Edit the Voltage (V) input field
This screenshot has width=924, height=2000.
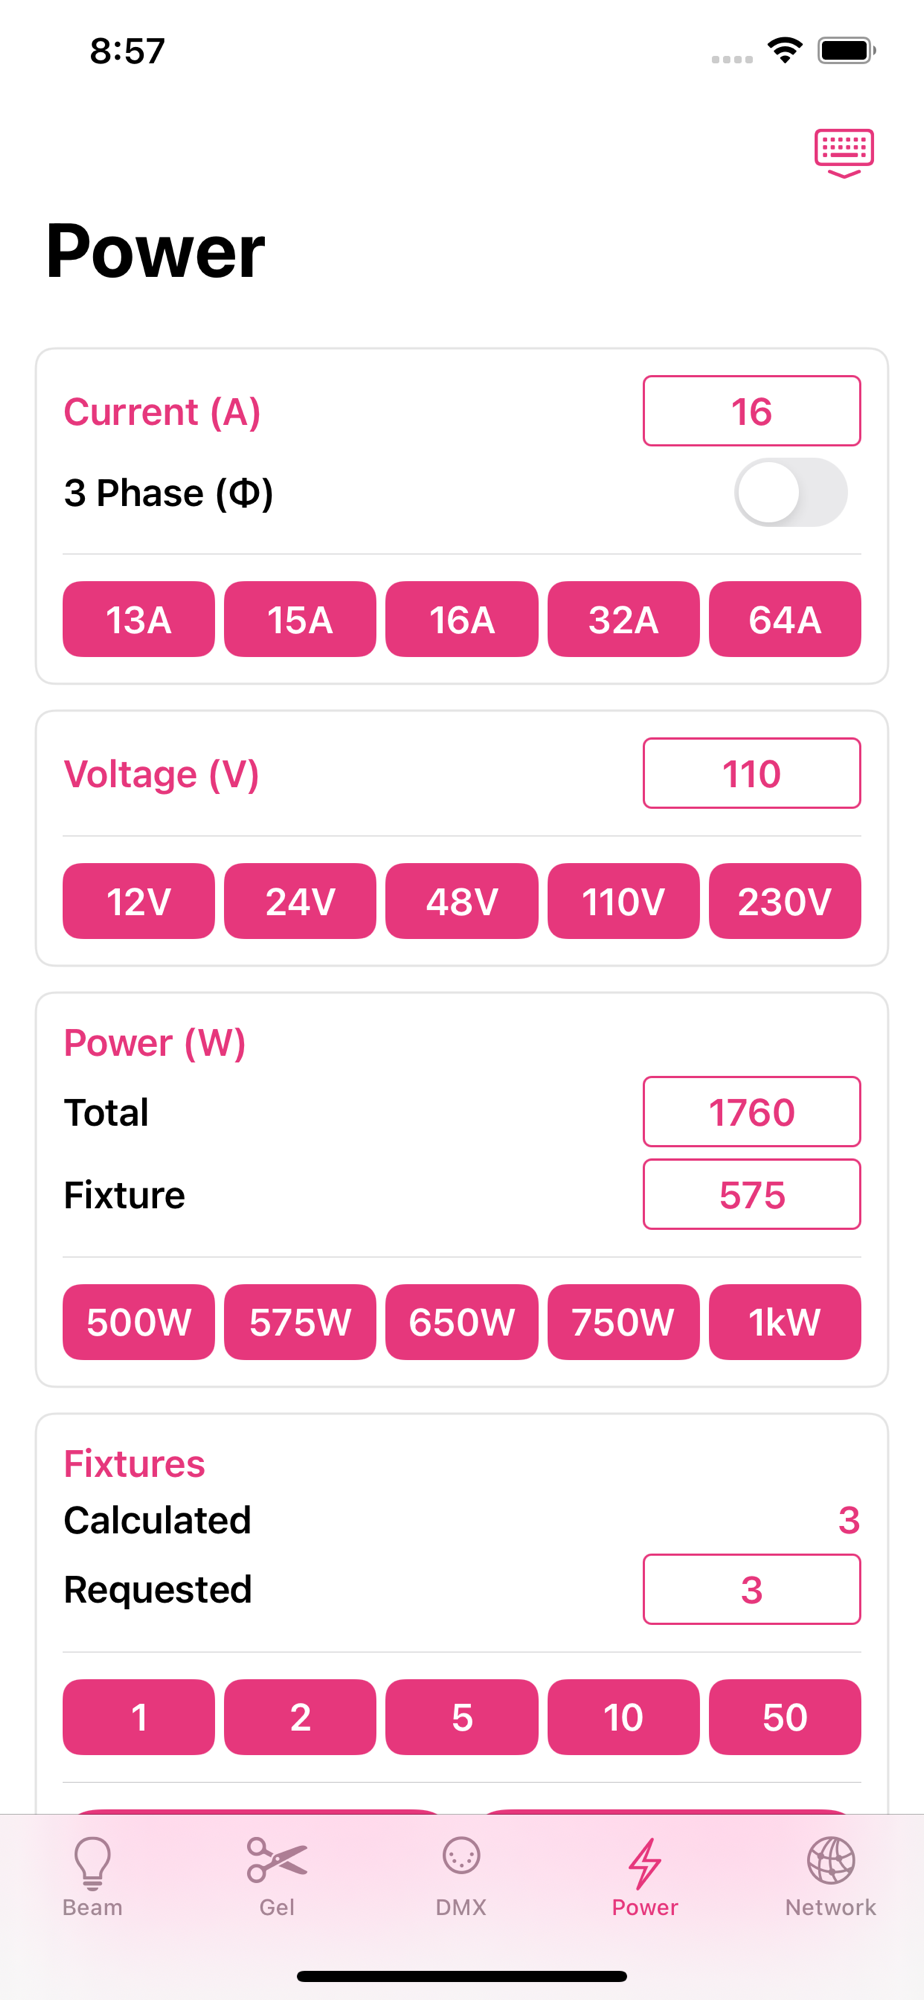tap(752, 773)
